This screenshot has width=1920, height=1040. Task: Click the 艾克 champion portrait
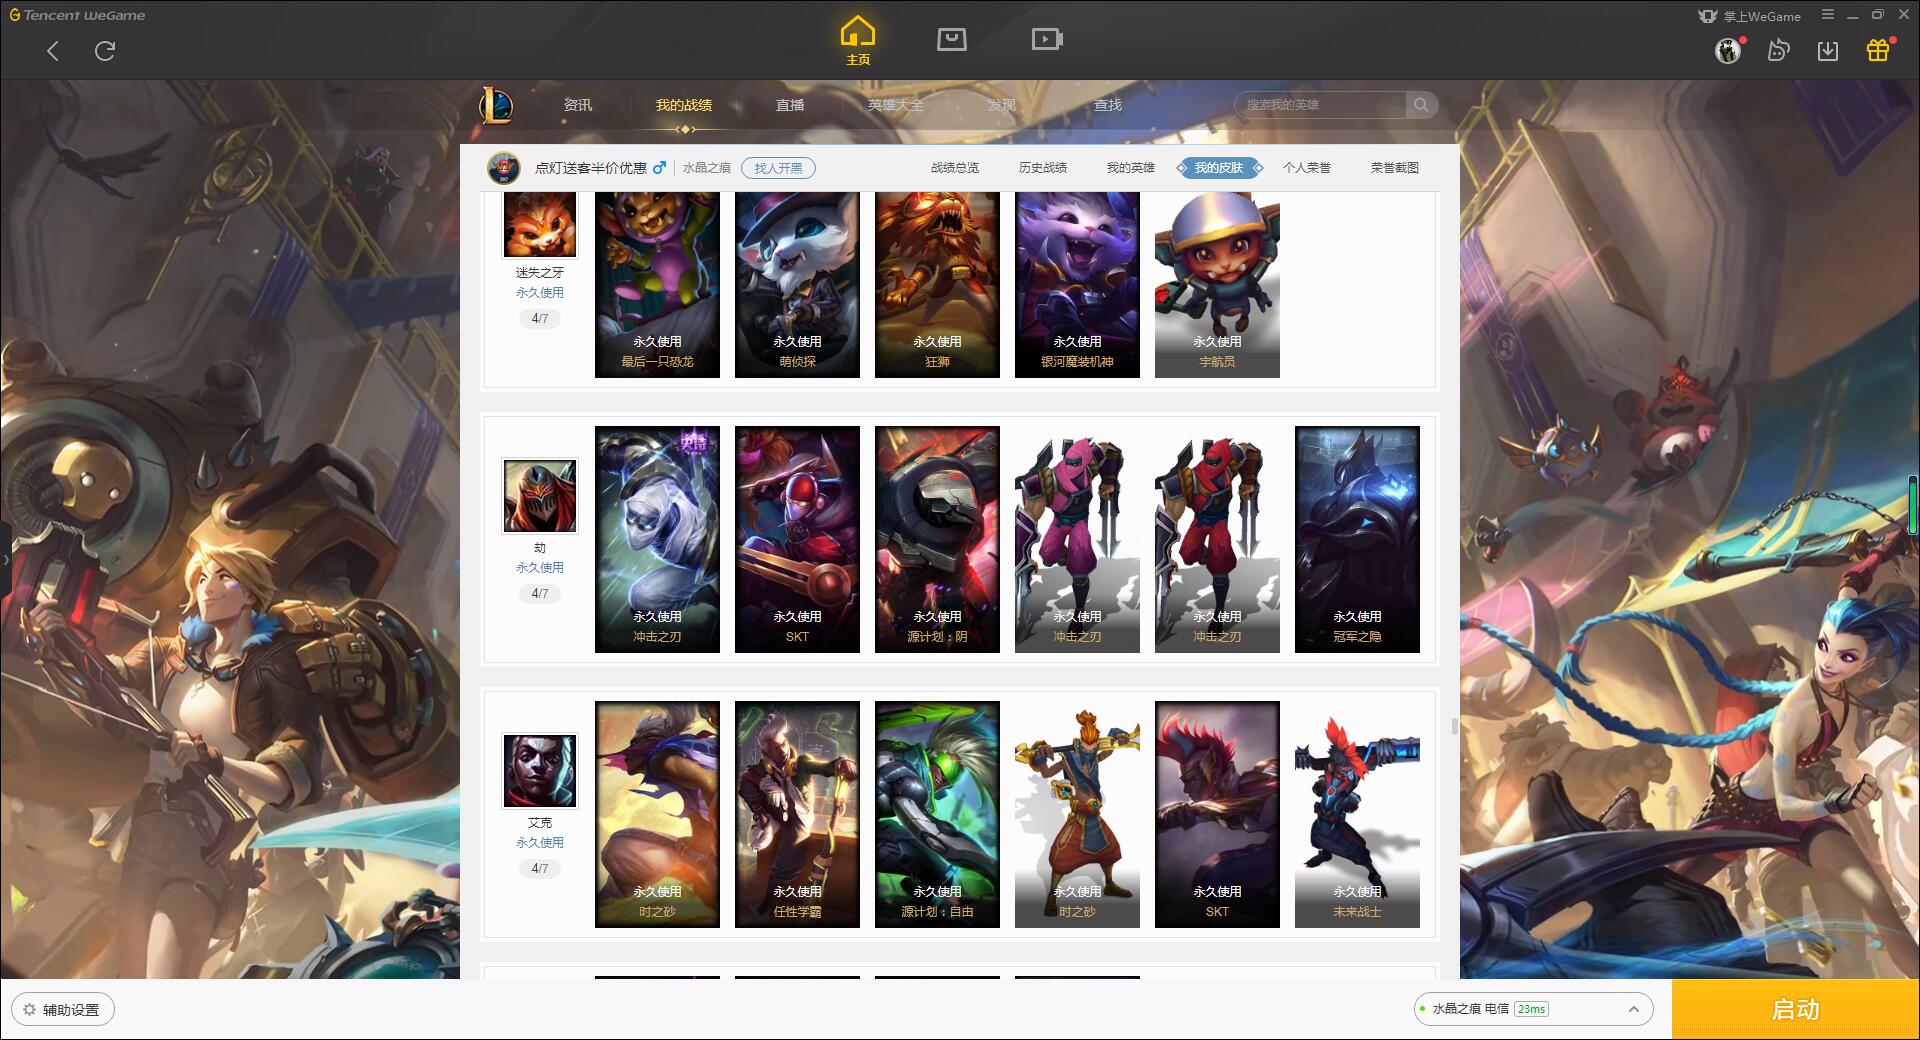pos(540,771)
